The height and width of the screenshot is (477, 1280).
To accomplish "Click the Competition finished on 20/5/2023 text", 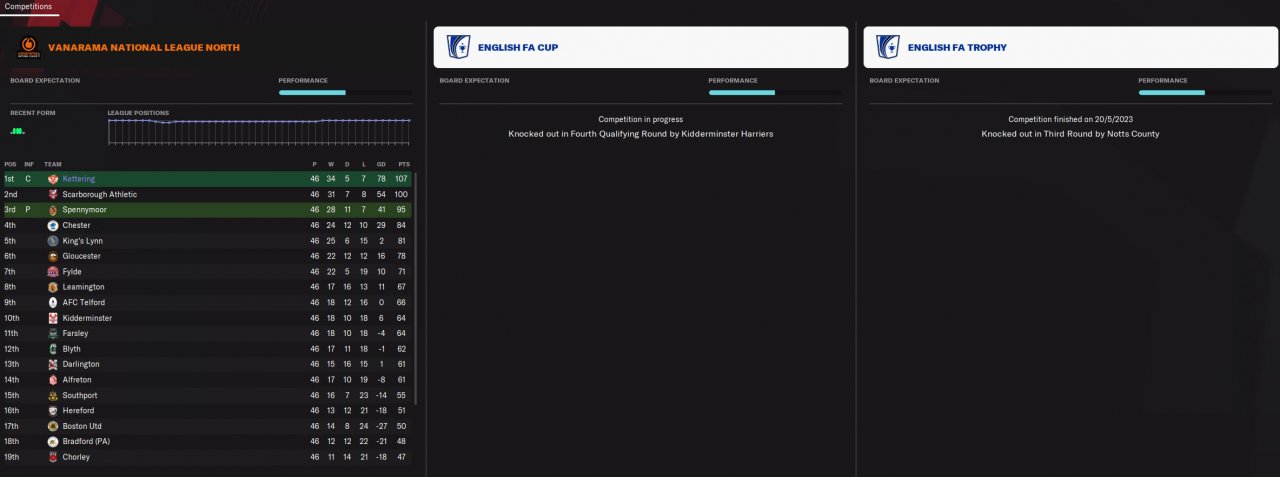I will tap(1071, 119).
